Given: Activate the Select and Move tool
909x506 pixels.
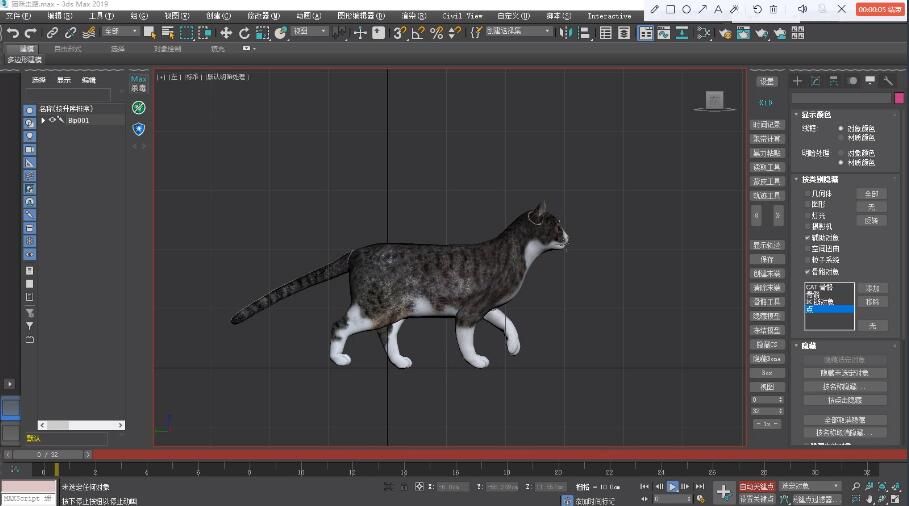Looking at the screenshot, I should [226, 33].
